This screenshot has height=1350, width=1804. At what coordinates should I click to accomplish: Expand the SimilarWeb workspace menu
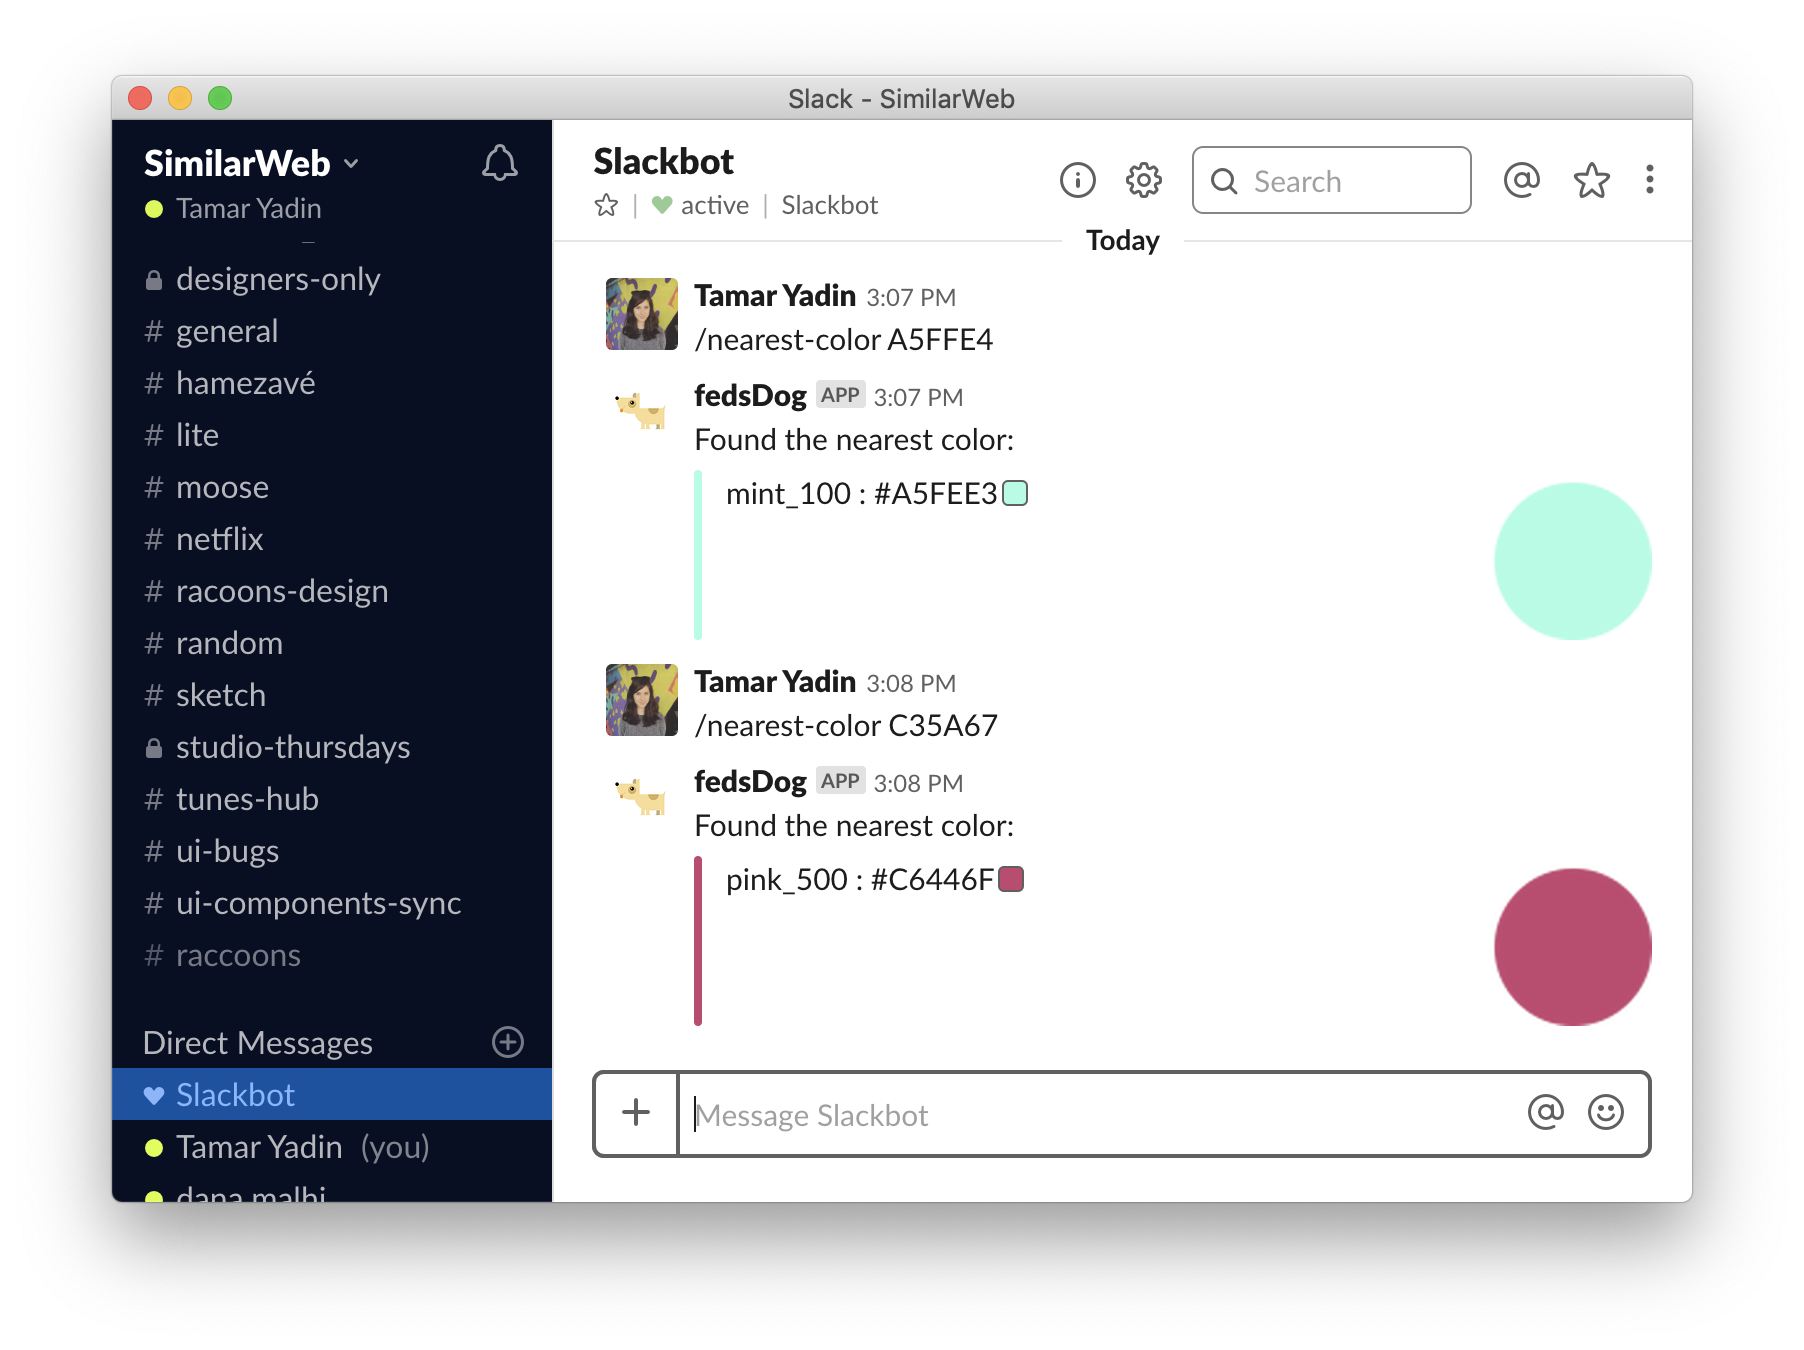(251, 163)
